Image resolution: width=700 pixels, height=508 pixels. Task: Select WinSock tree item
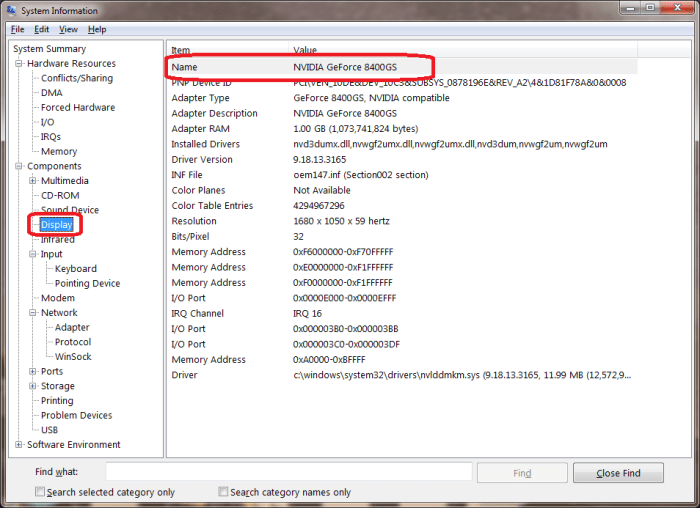[x=73, y=357]
